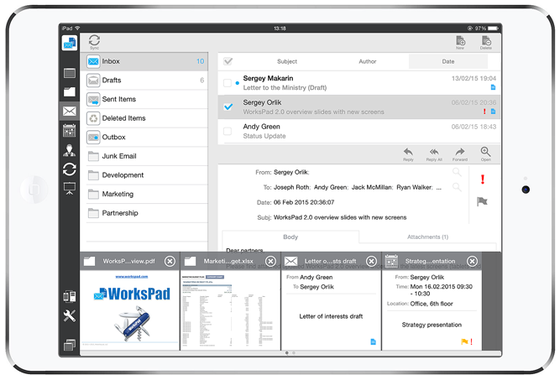
Task: Close the WorksPad overview pdf preview card
Action: pos(170,261)
